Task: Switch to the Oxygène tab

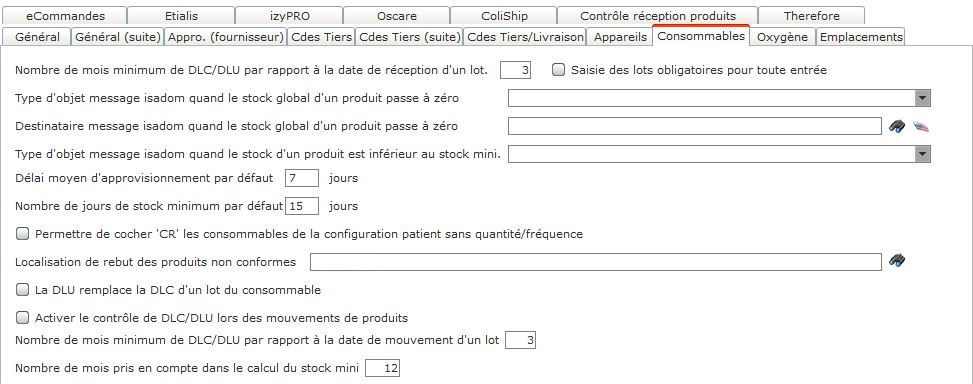Action: [x=782, y=37]
